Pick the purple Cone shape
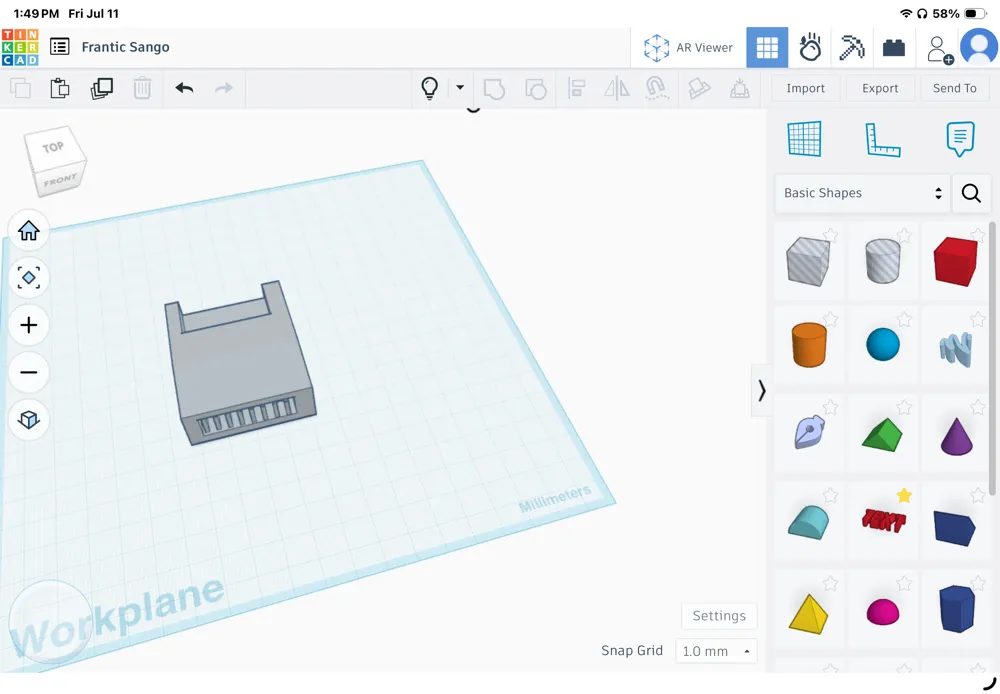This screenshot has height=694, width=1000. click(956, 436)
